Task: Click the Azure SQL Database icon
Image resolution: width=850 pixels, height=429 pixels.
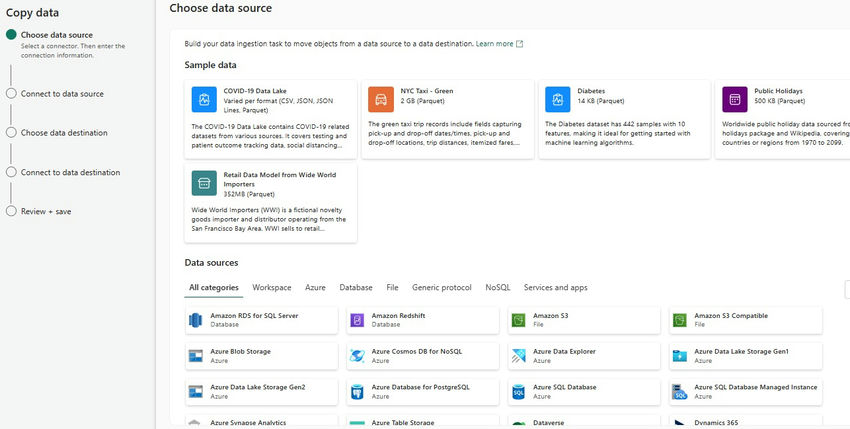Action: pyautogui.click(x=518, y=392)
